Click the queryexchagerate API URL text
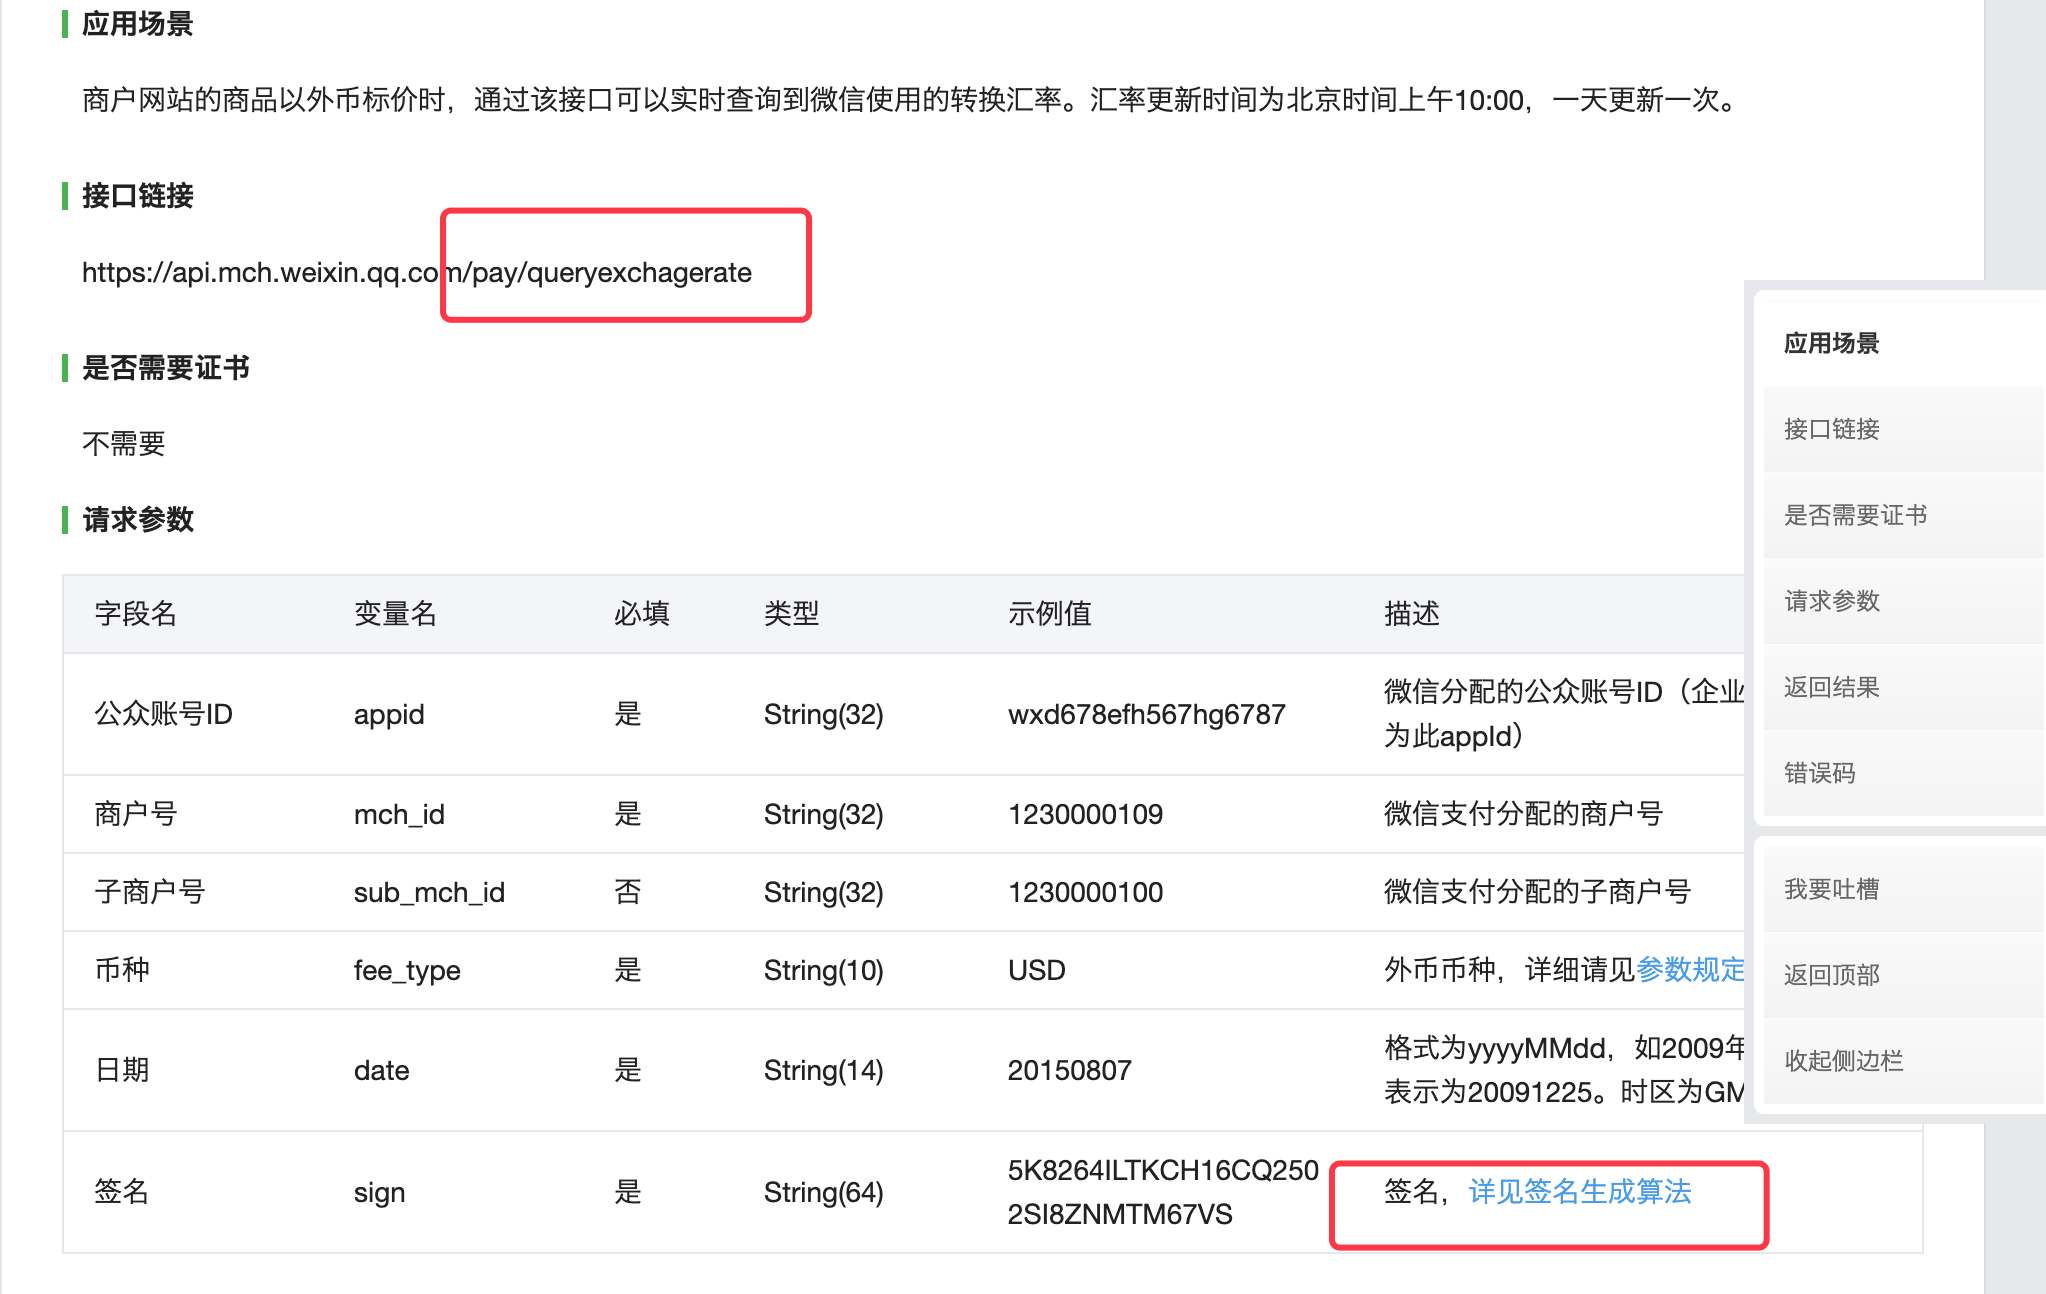This screenshot has height=1294, width=2046. (416, 272)
